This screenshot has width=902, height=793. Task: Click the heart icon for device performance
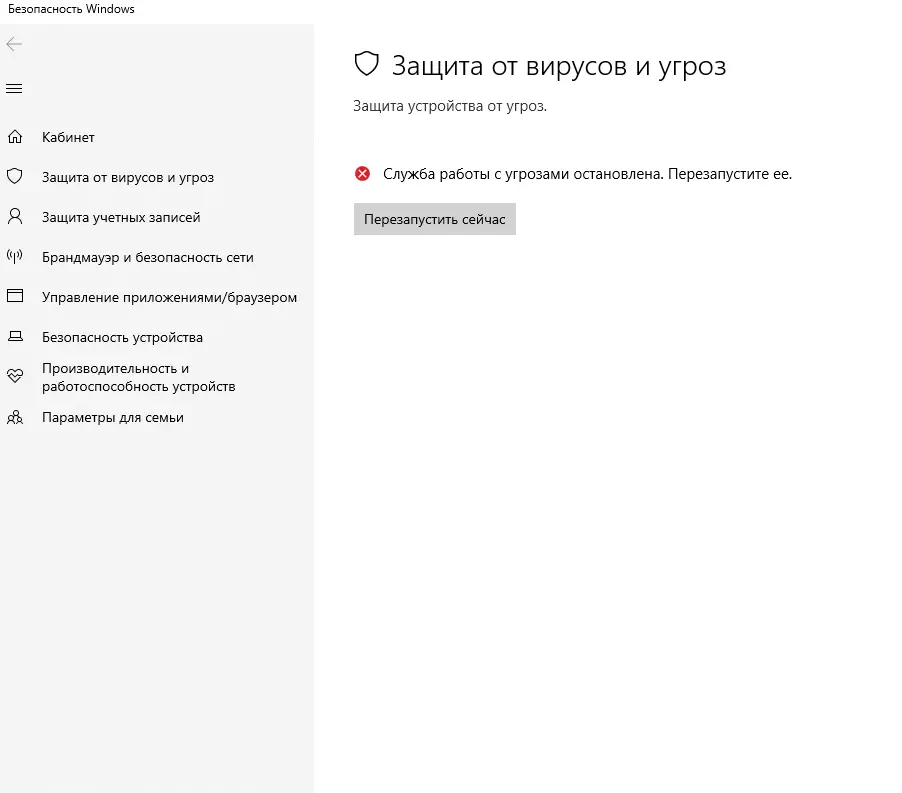15,376
